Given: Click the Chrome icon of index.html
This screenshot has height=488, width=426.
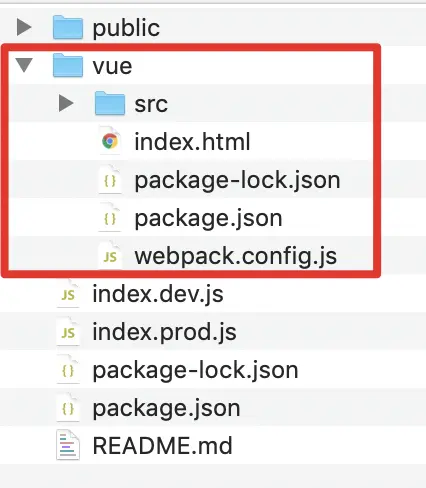Looking at the screenshot, I should (x=110, y=141).
